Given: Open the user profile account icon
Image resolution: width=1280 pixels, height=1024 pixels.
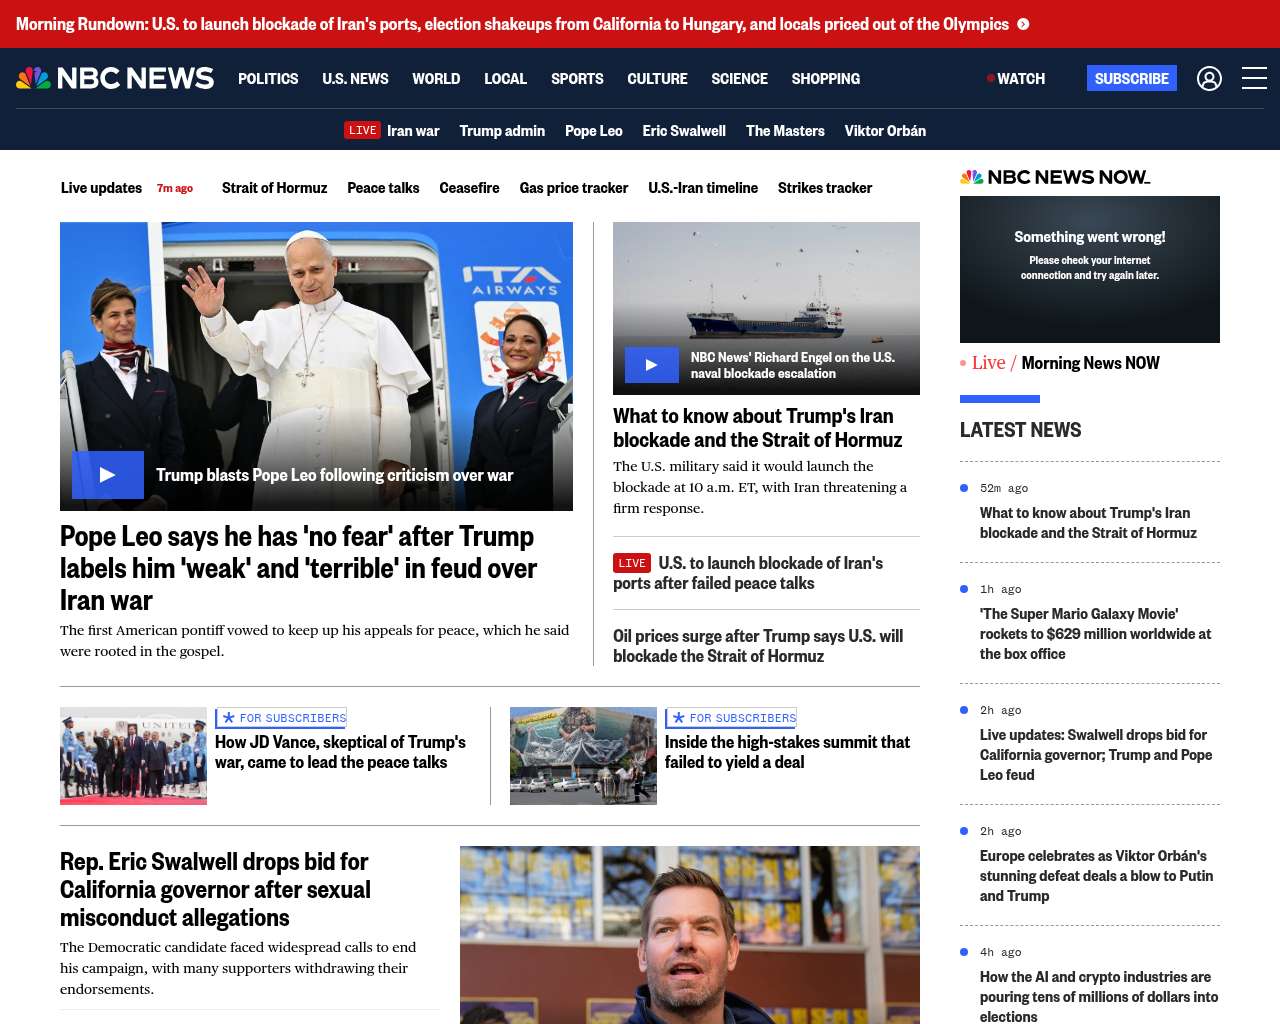Looking at the screenshot, I should point(1209,78).
